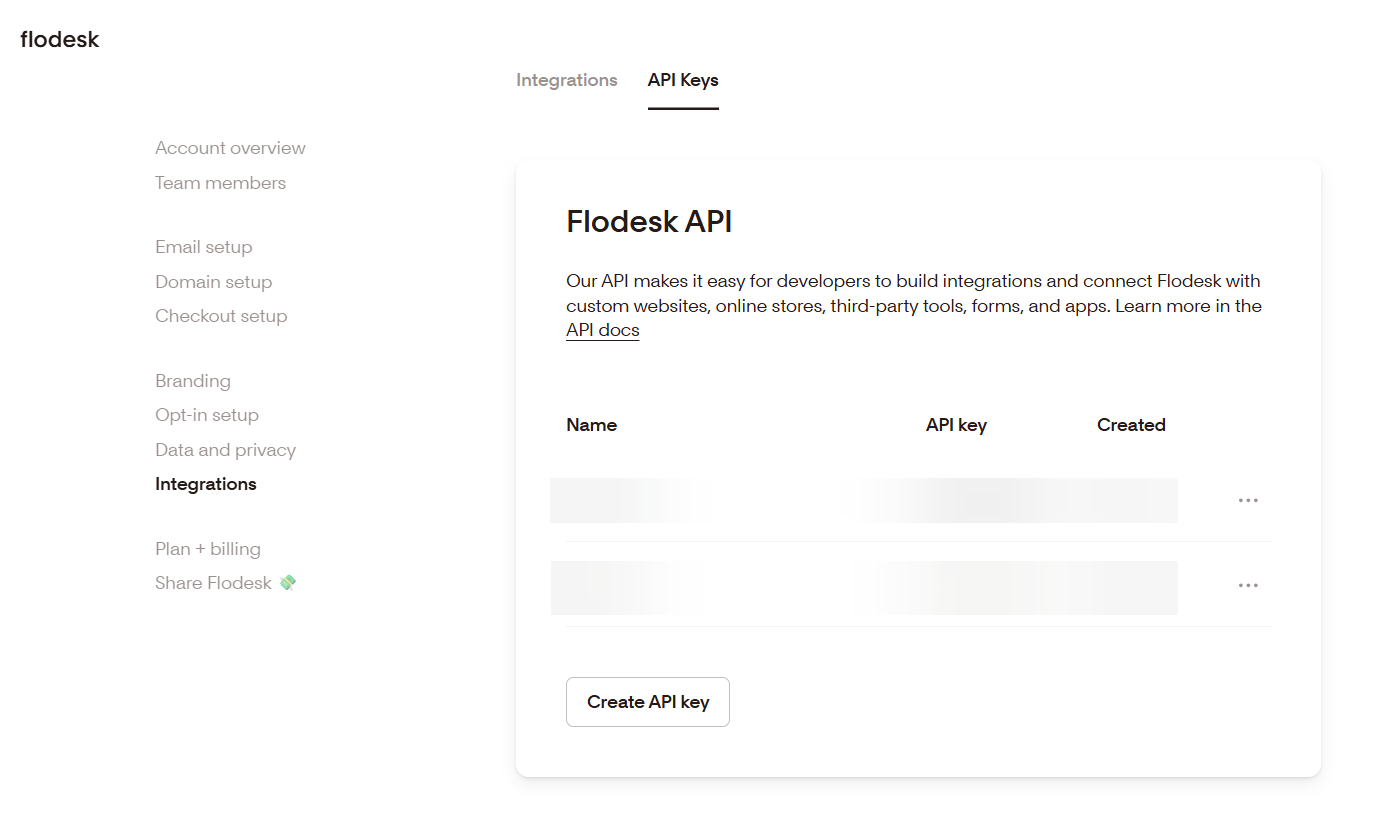Switch to the Integrations top tab
The image size is (1396, 819).
566,80
